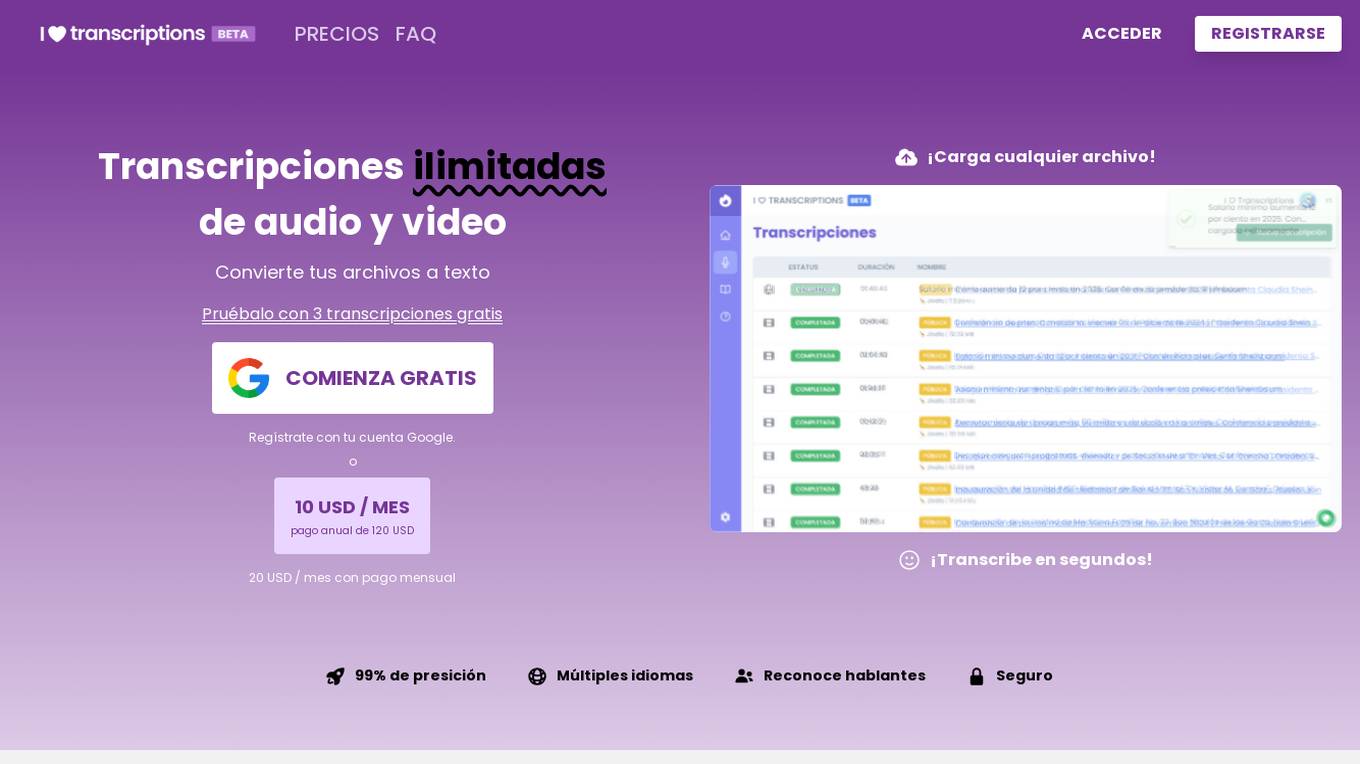Click the rocket icon by 99% de presición
Image resolution: width=1360 pixels, height=764 pixels.
335,676
